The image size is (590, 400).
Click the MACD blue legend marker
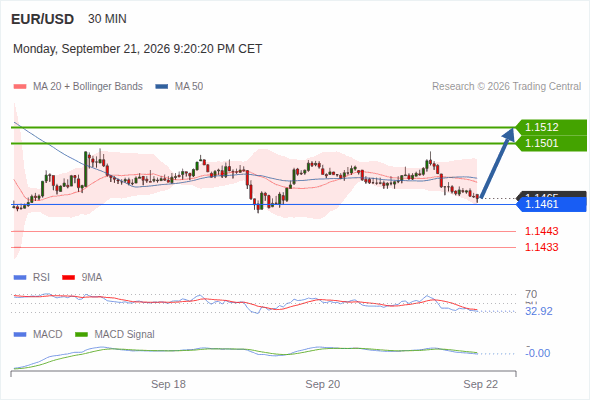tap(20, 335)
